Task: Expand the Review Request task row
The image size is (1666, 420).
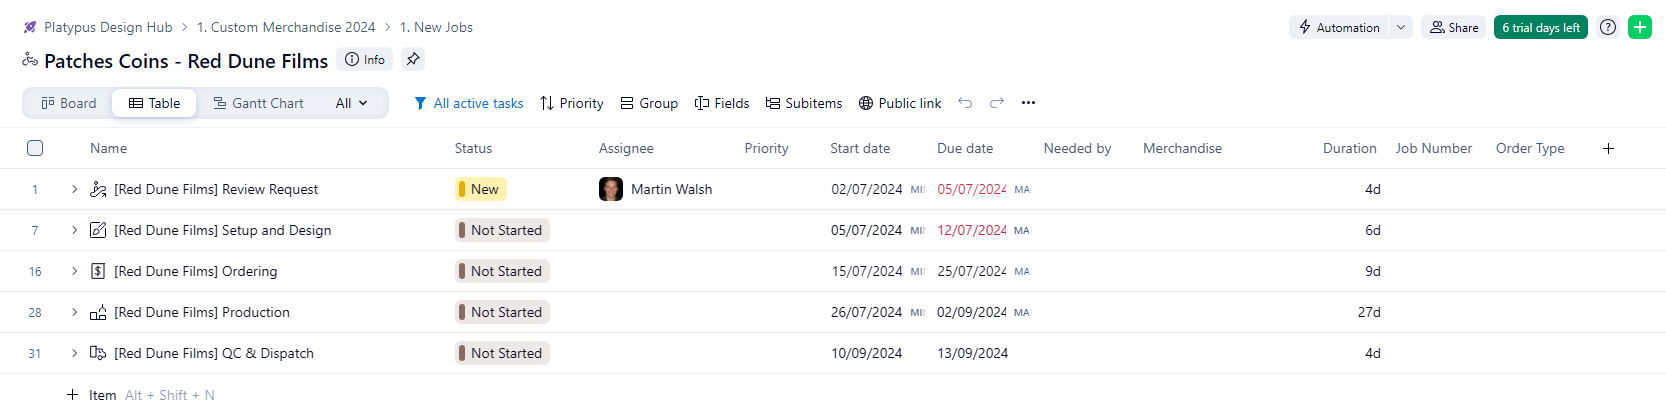Action: [74, 189]
